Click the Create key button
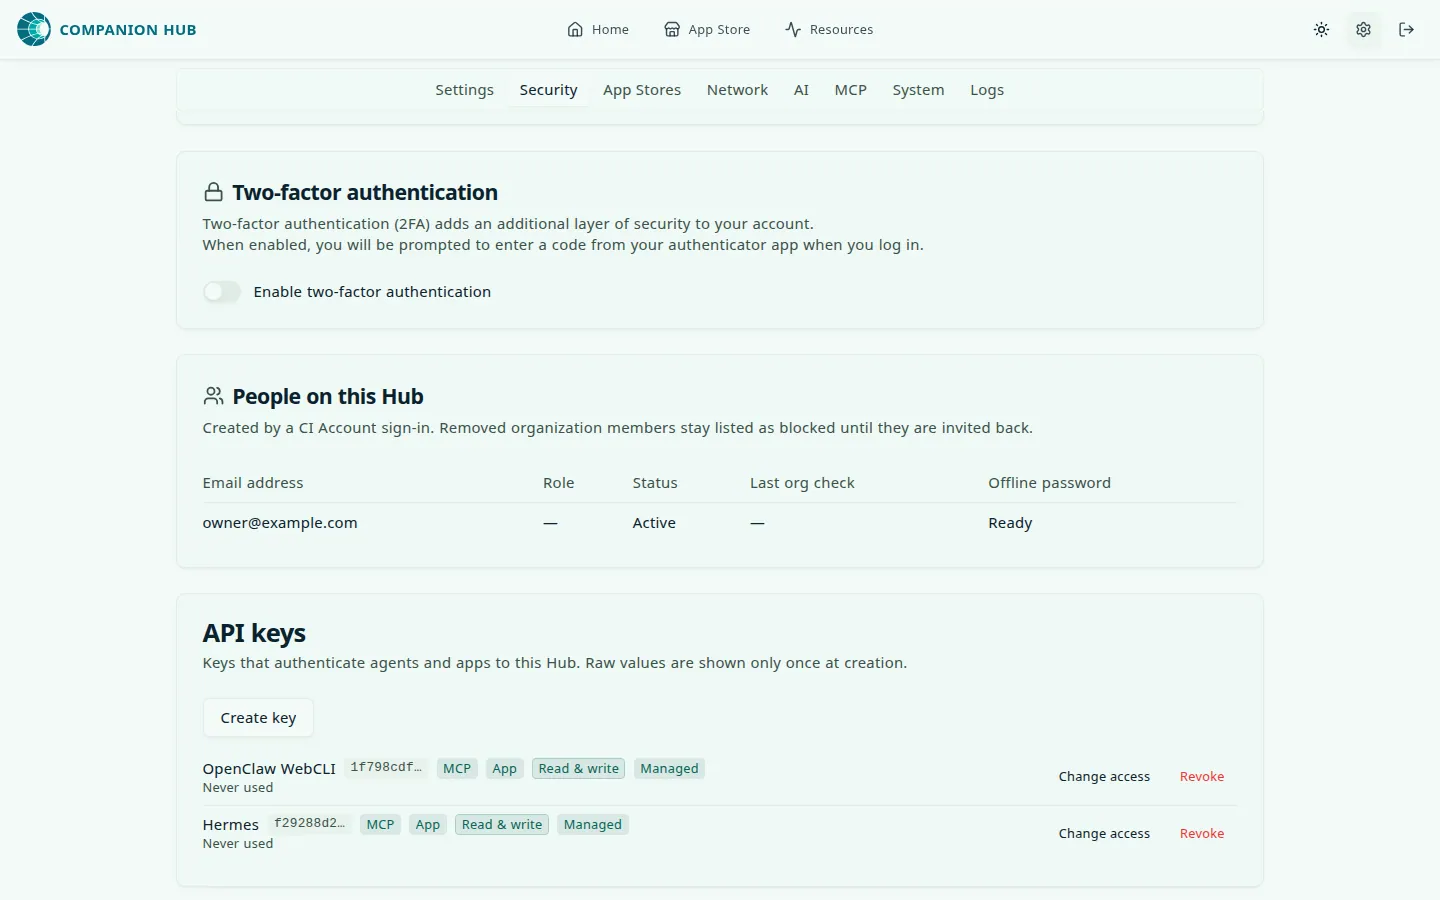The height and width of the screenshot is (900, 1440). pyautogui.click(x=258, y=718)
